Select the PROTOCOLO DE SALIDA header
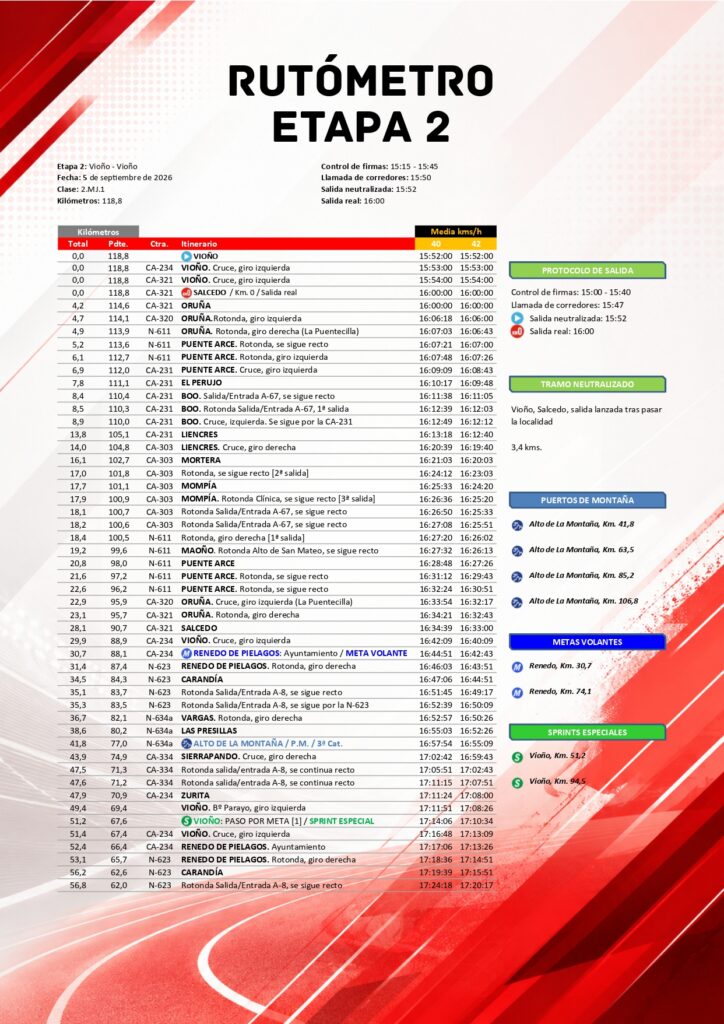 [588, 270]
